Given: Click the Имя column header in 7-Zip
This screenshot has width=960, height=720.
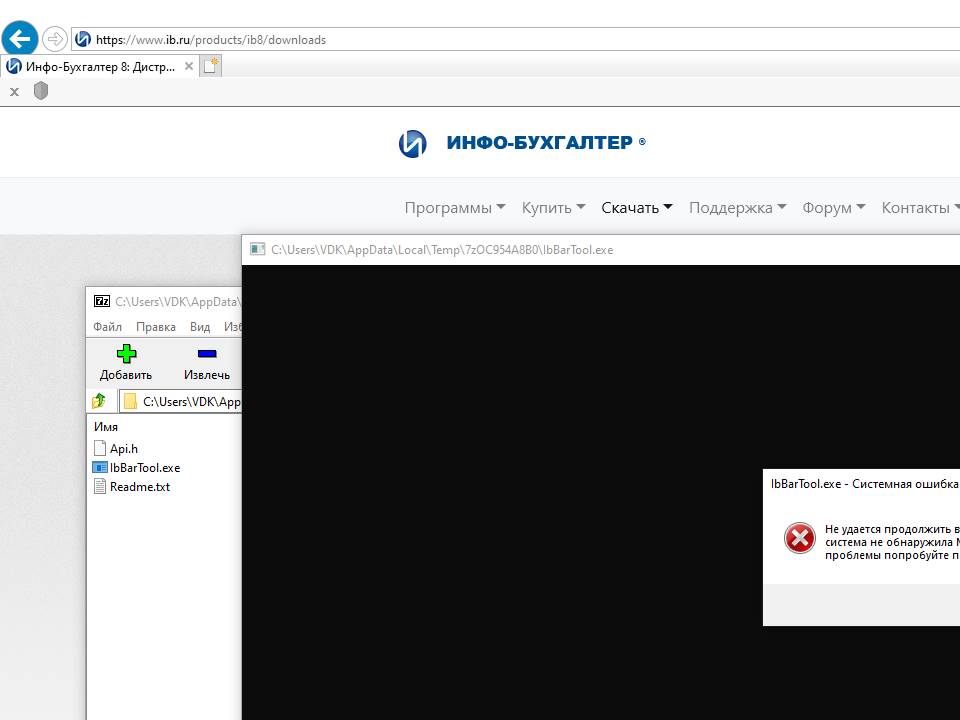Looking at the screenshot, I should pyautogui.click(x=106, y=427).
